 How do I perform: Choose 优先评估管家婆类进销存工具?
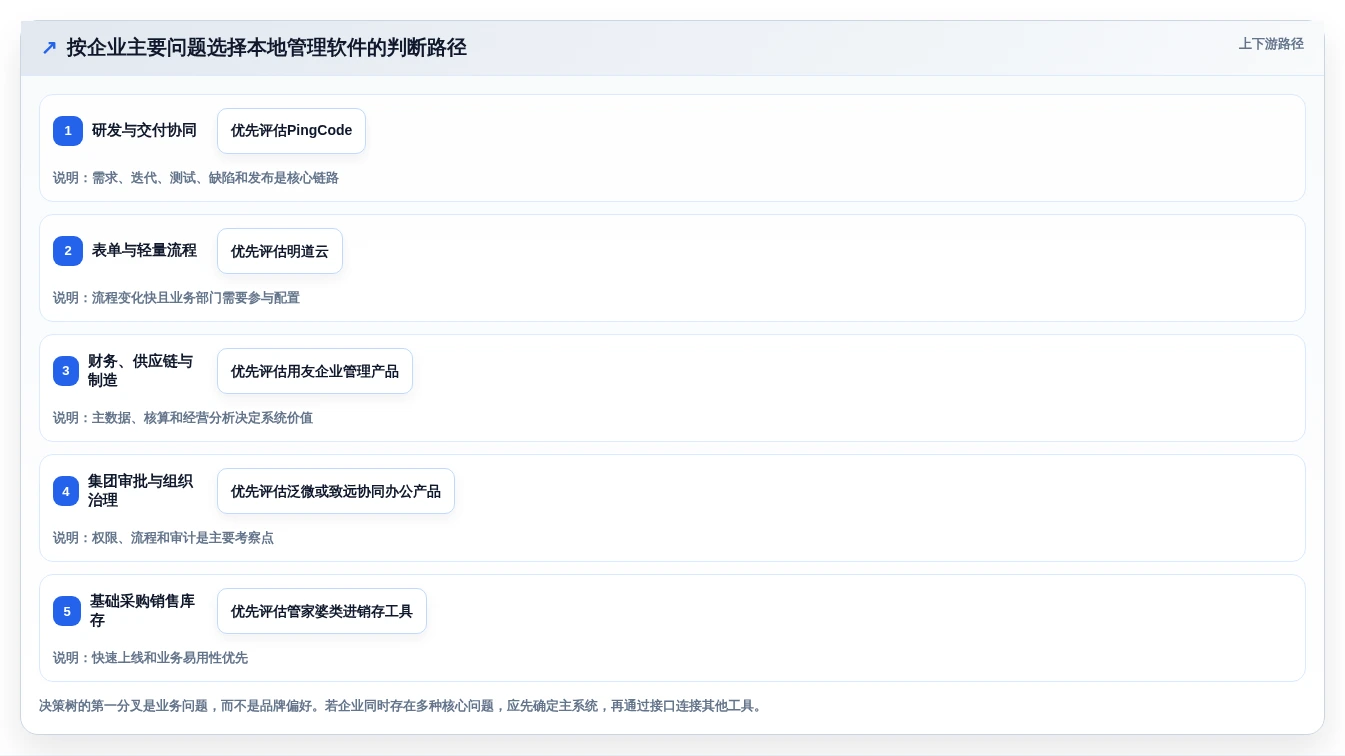pos(322,611)
